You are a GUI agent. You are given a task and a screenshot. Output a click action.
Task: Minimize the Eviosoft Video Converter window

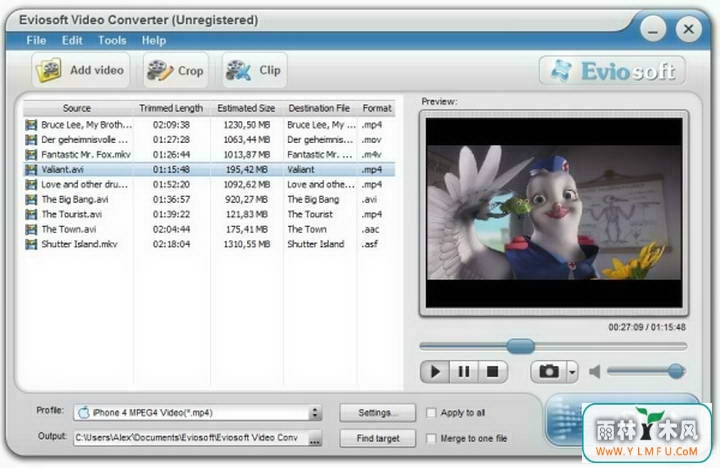653,29
